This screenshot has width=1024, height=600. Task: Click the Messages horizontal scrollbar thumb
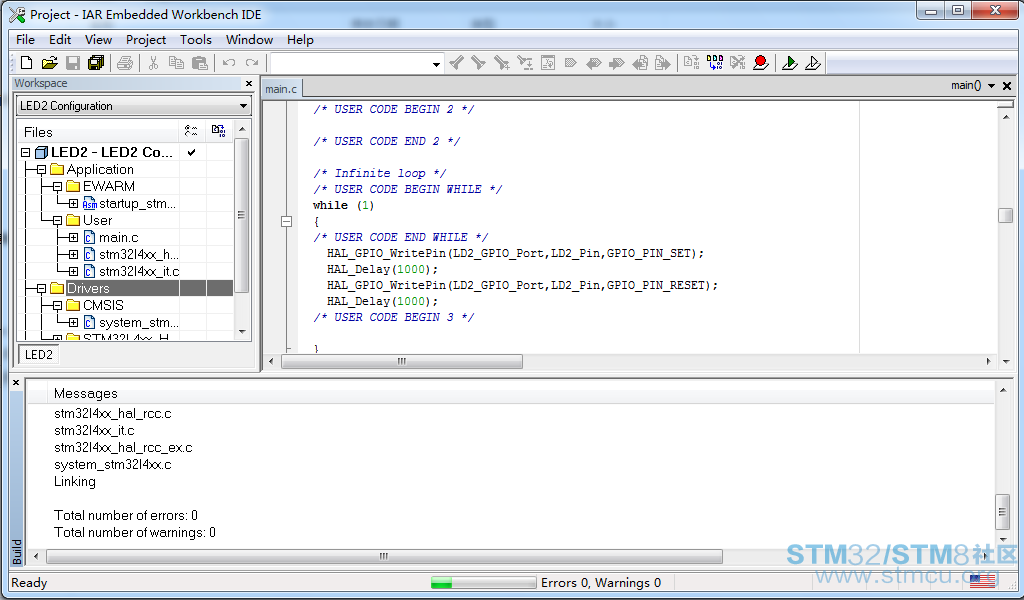click(385, 556)
